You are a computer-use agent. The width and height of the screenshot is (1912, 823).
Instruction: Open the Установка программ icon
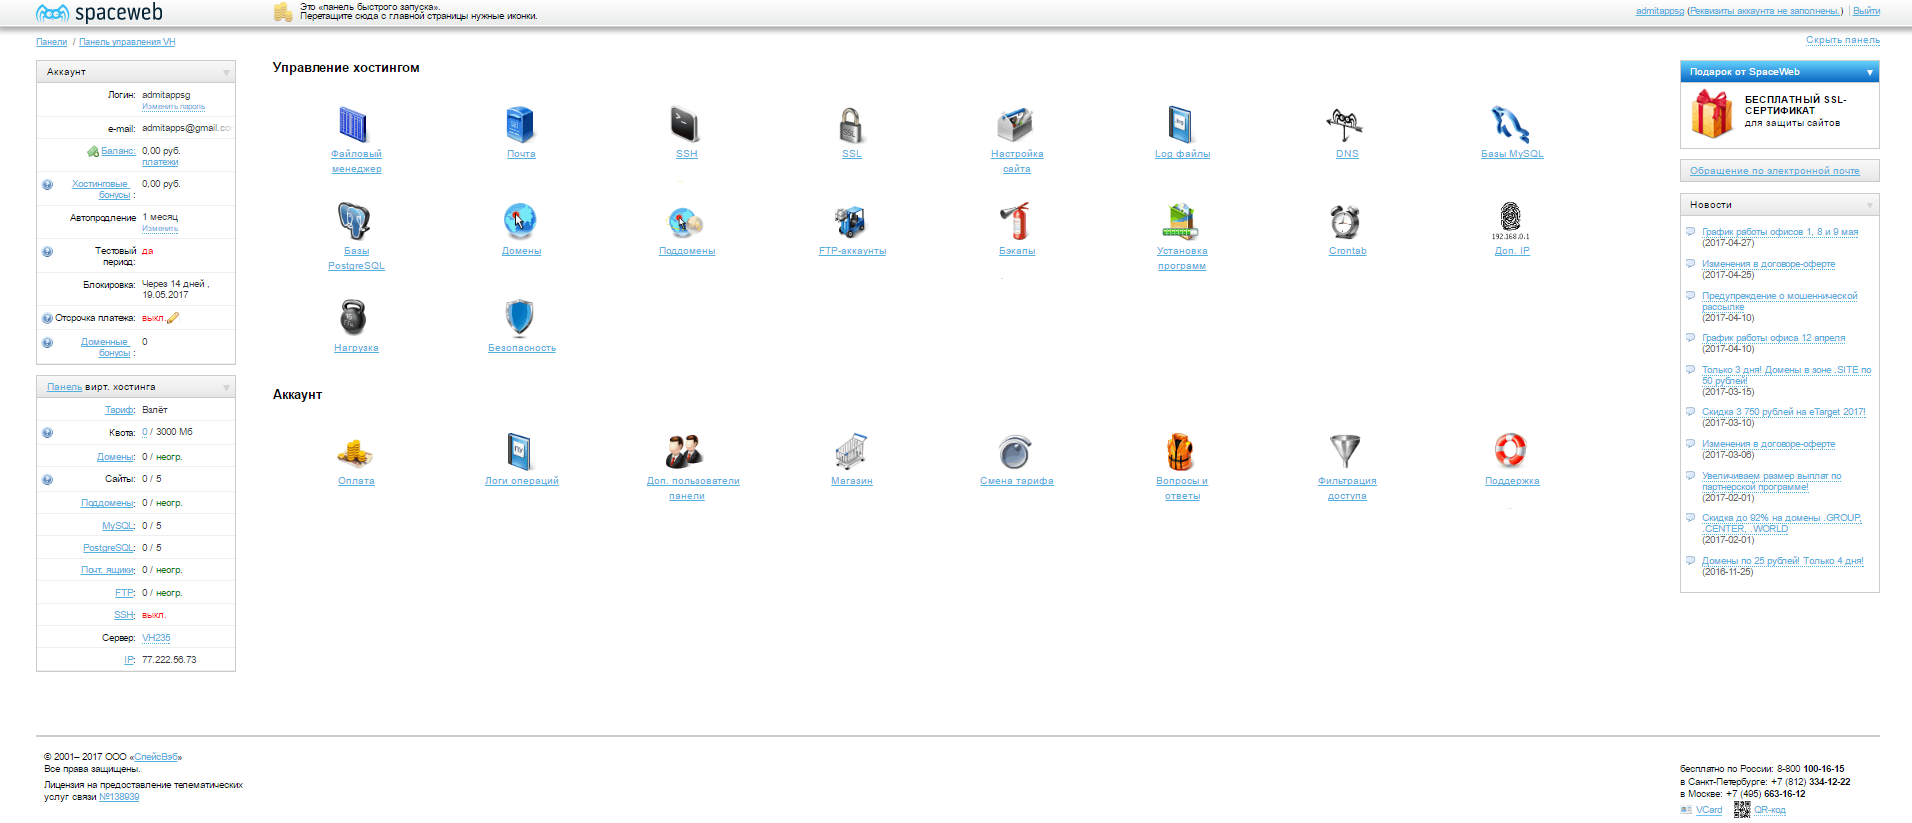point(1181,222)
